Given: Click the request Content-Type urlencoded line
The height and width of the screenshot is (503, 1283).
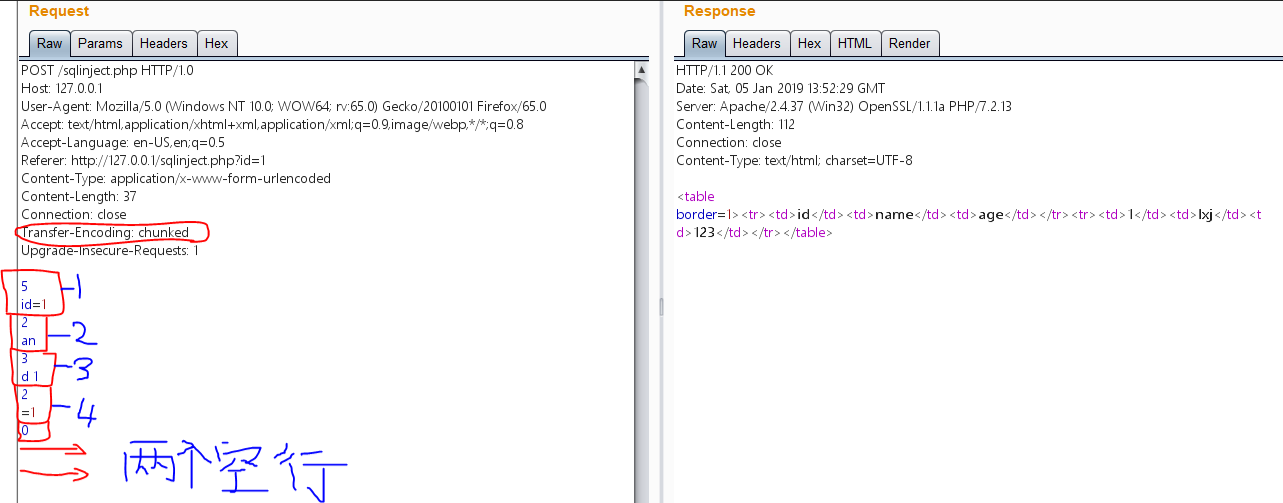Looking at the screenshot, I should pyautogui.click(x=176, y=178).
